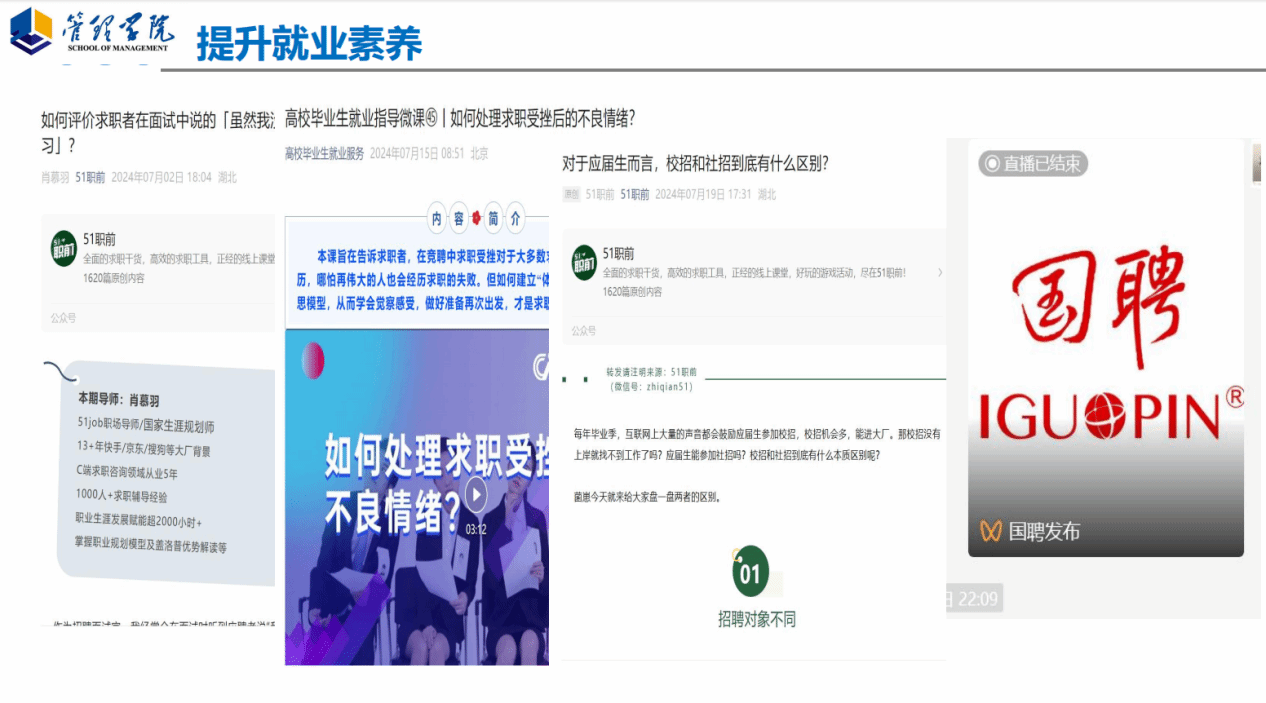Click the 公众号 label in left card
Screen dimensions: 1266x703
coord(63,318)
